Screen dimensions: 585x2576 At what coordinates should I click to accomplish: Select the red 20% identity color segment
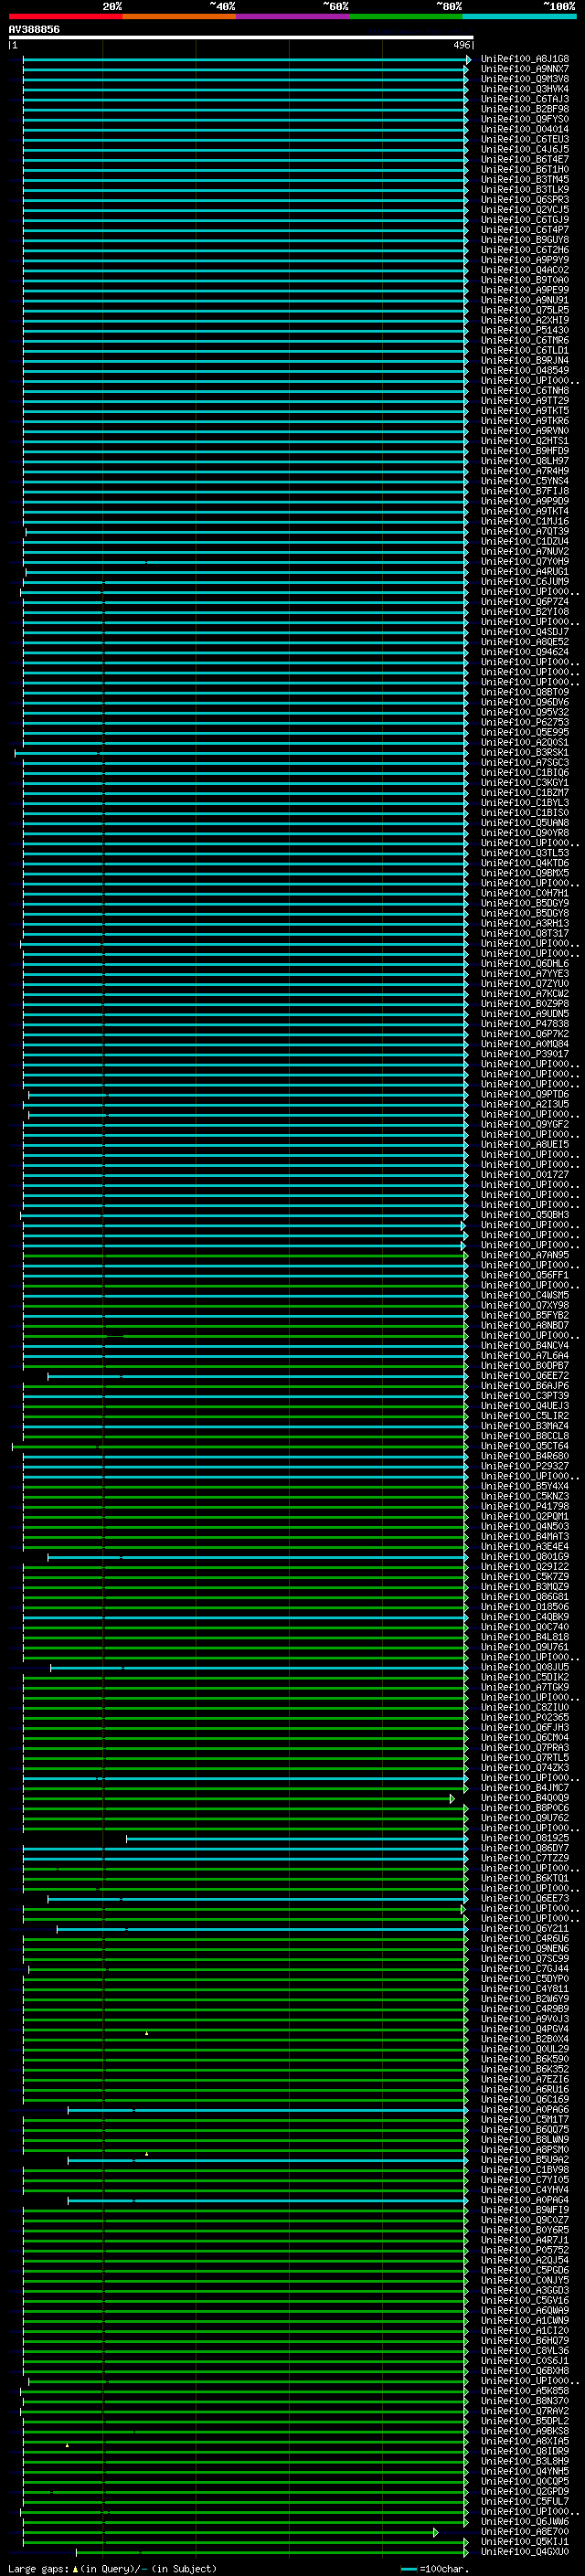[x=65, y=16]
